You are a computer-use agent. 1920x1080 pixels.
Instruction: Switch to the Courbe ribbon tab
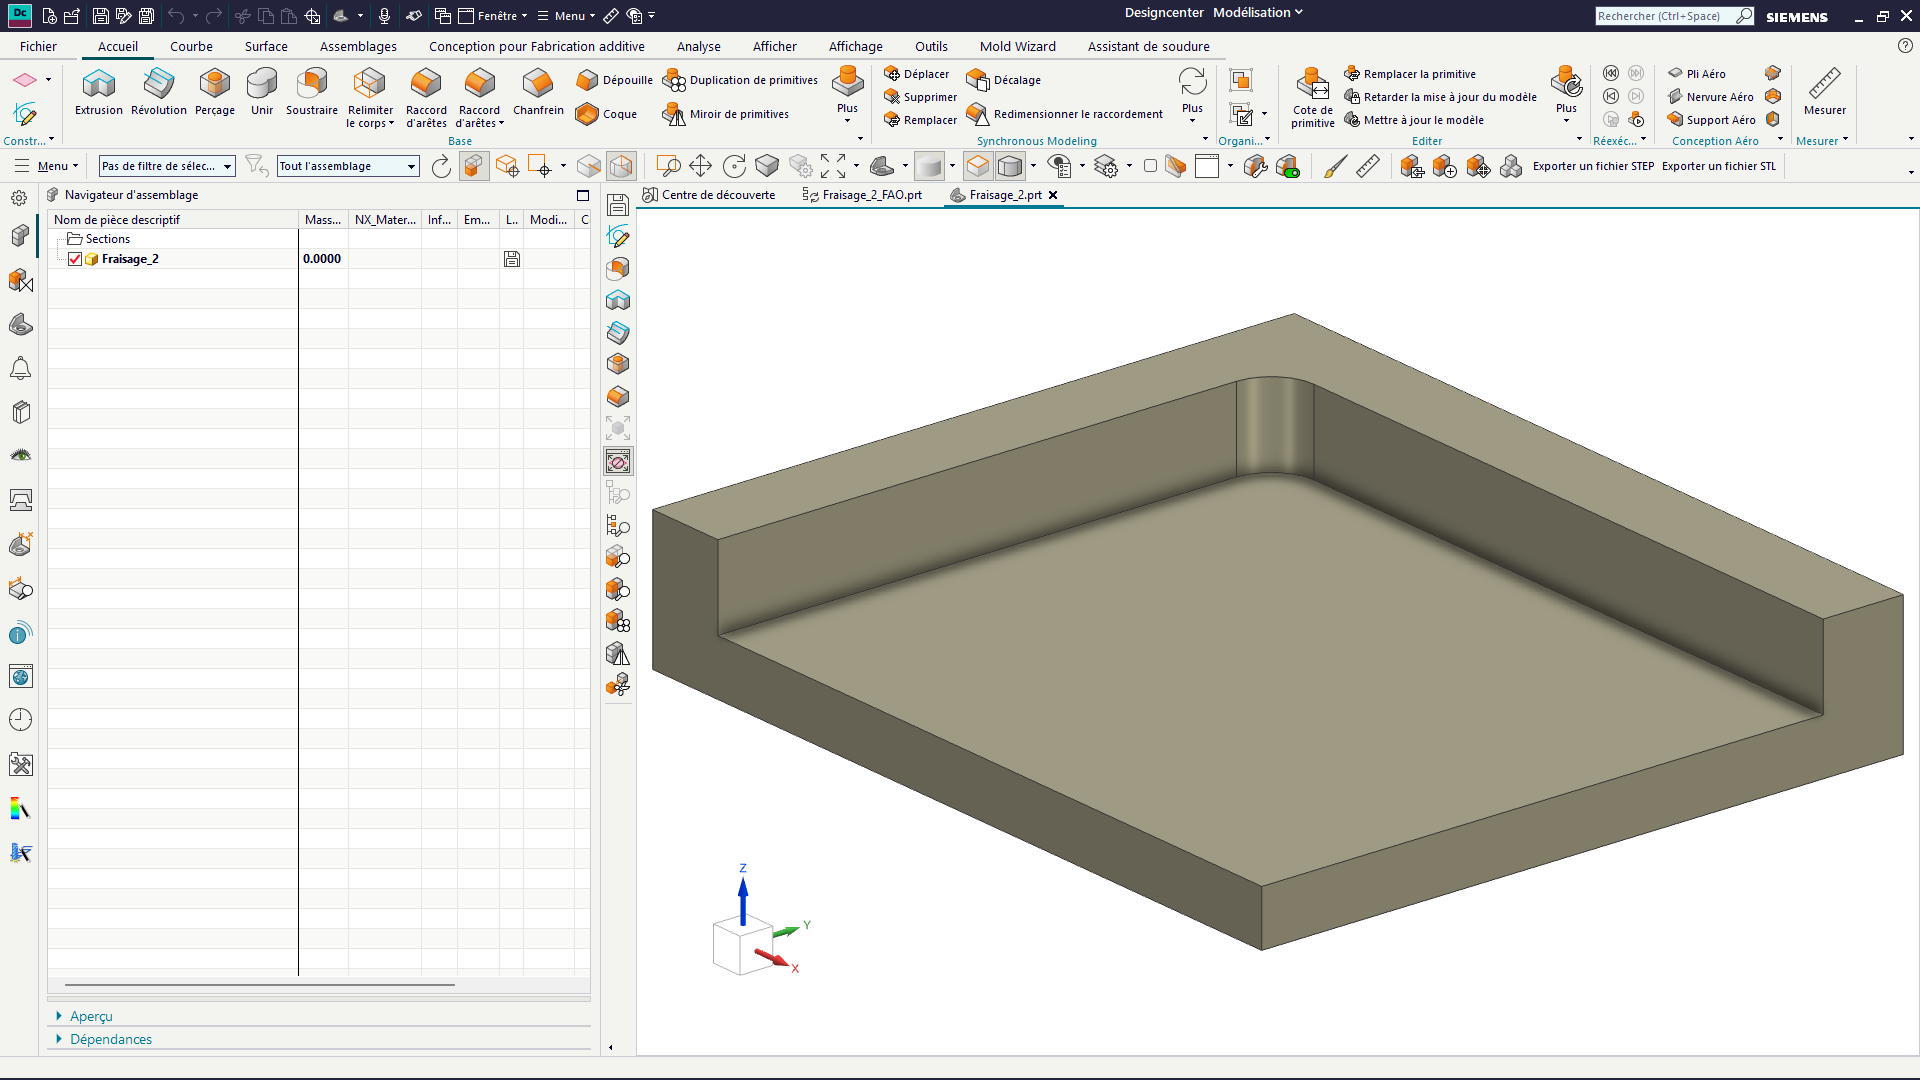coord(191,46)
